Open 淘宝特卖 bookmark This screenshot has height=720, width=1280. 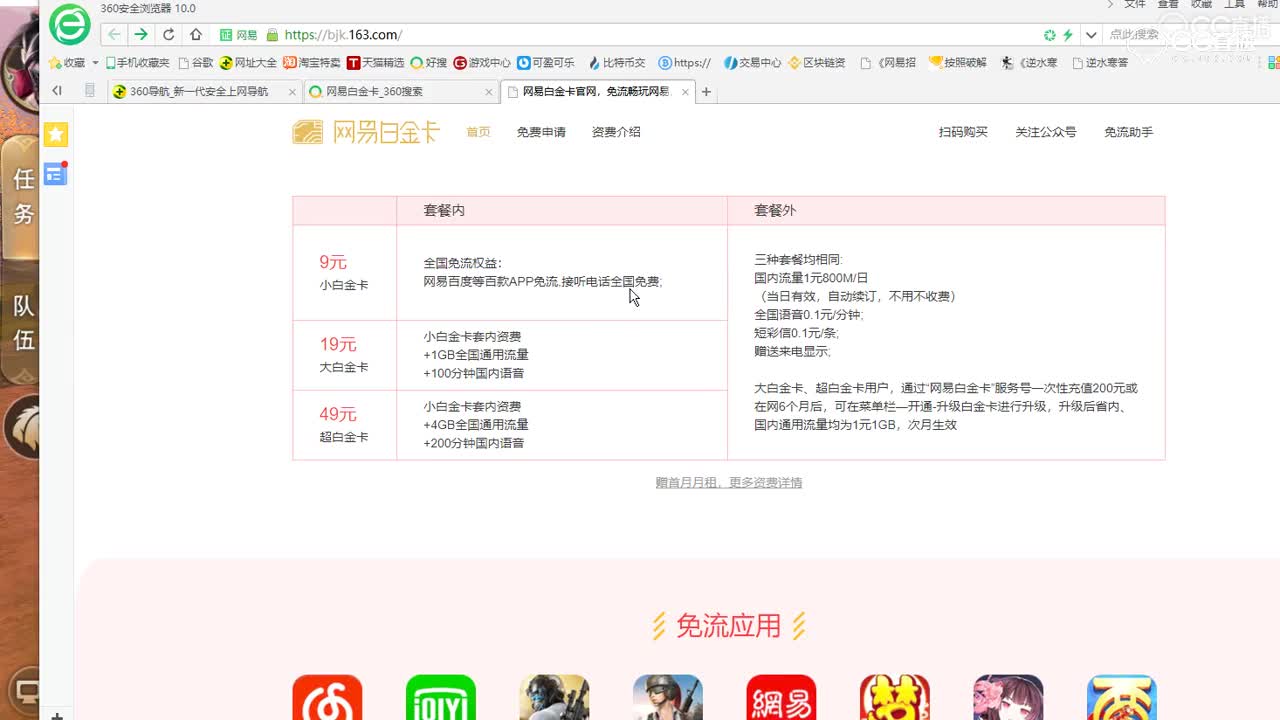tap(311, 62)
